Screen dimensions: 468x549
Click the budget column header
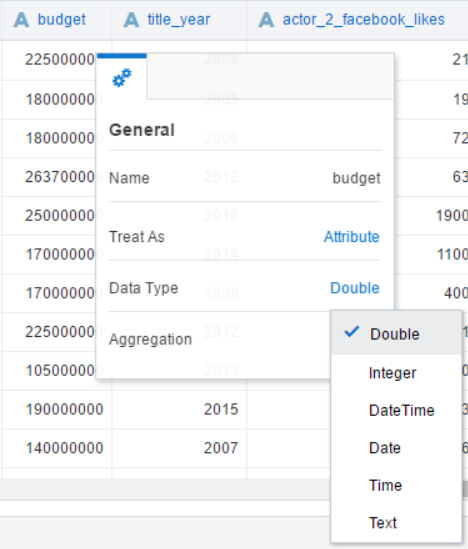coord(56,20)
